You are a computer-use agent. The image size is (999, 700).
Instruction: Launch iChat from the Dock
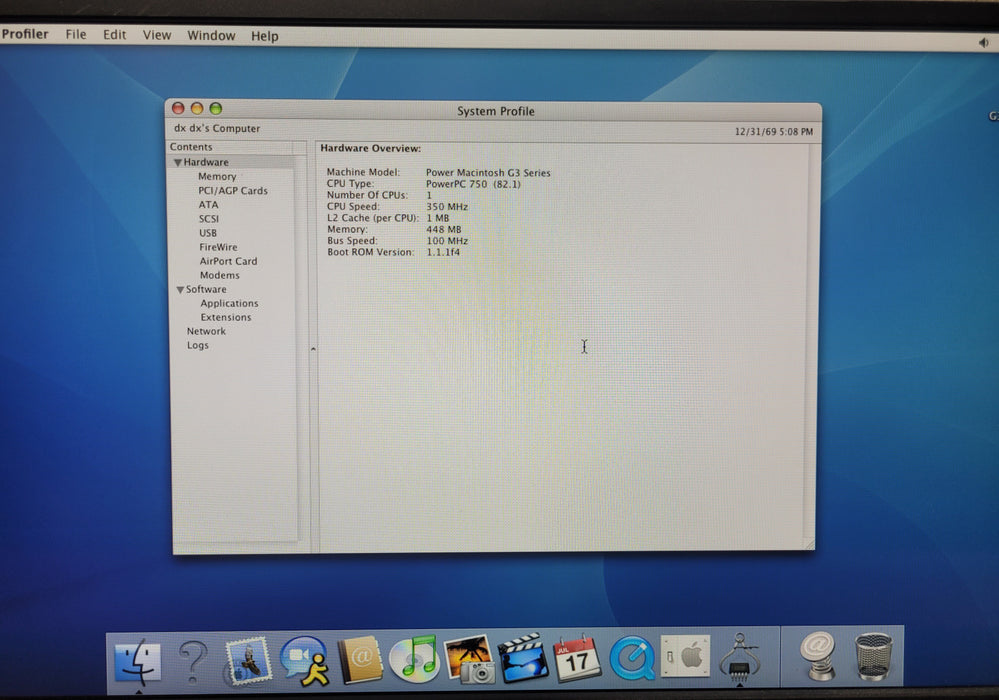304,661
